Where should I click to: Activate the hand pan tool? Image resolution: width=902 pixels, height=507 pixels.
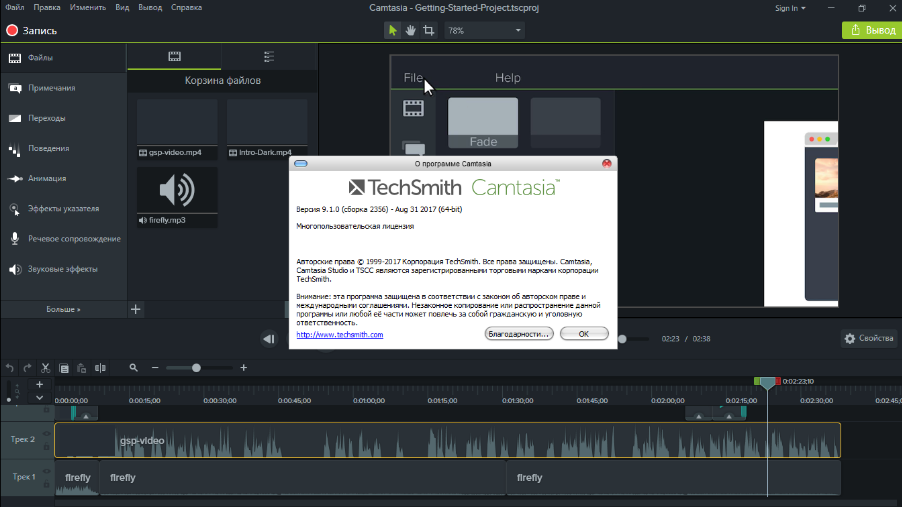point(410,30)
